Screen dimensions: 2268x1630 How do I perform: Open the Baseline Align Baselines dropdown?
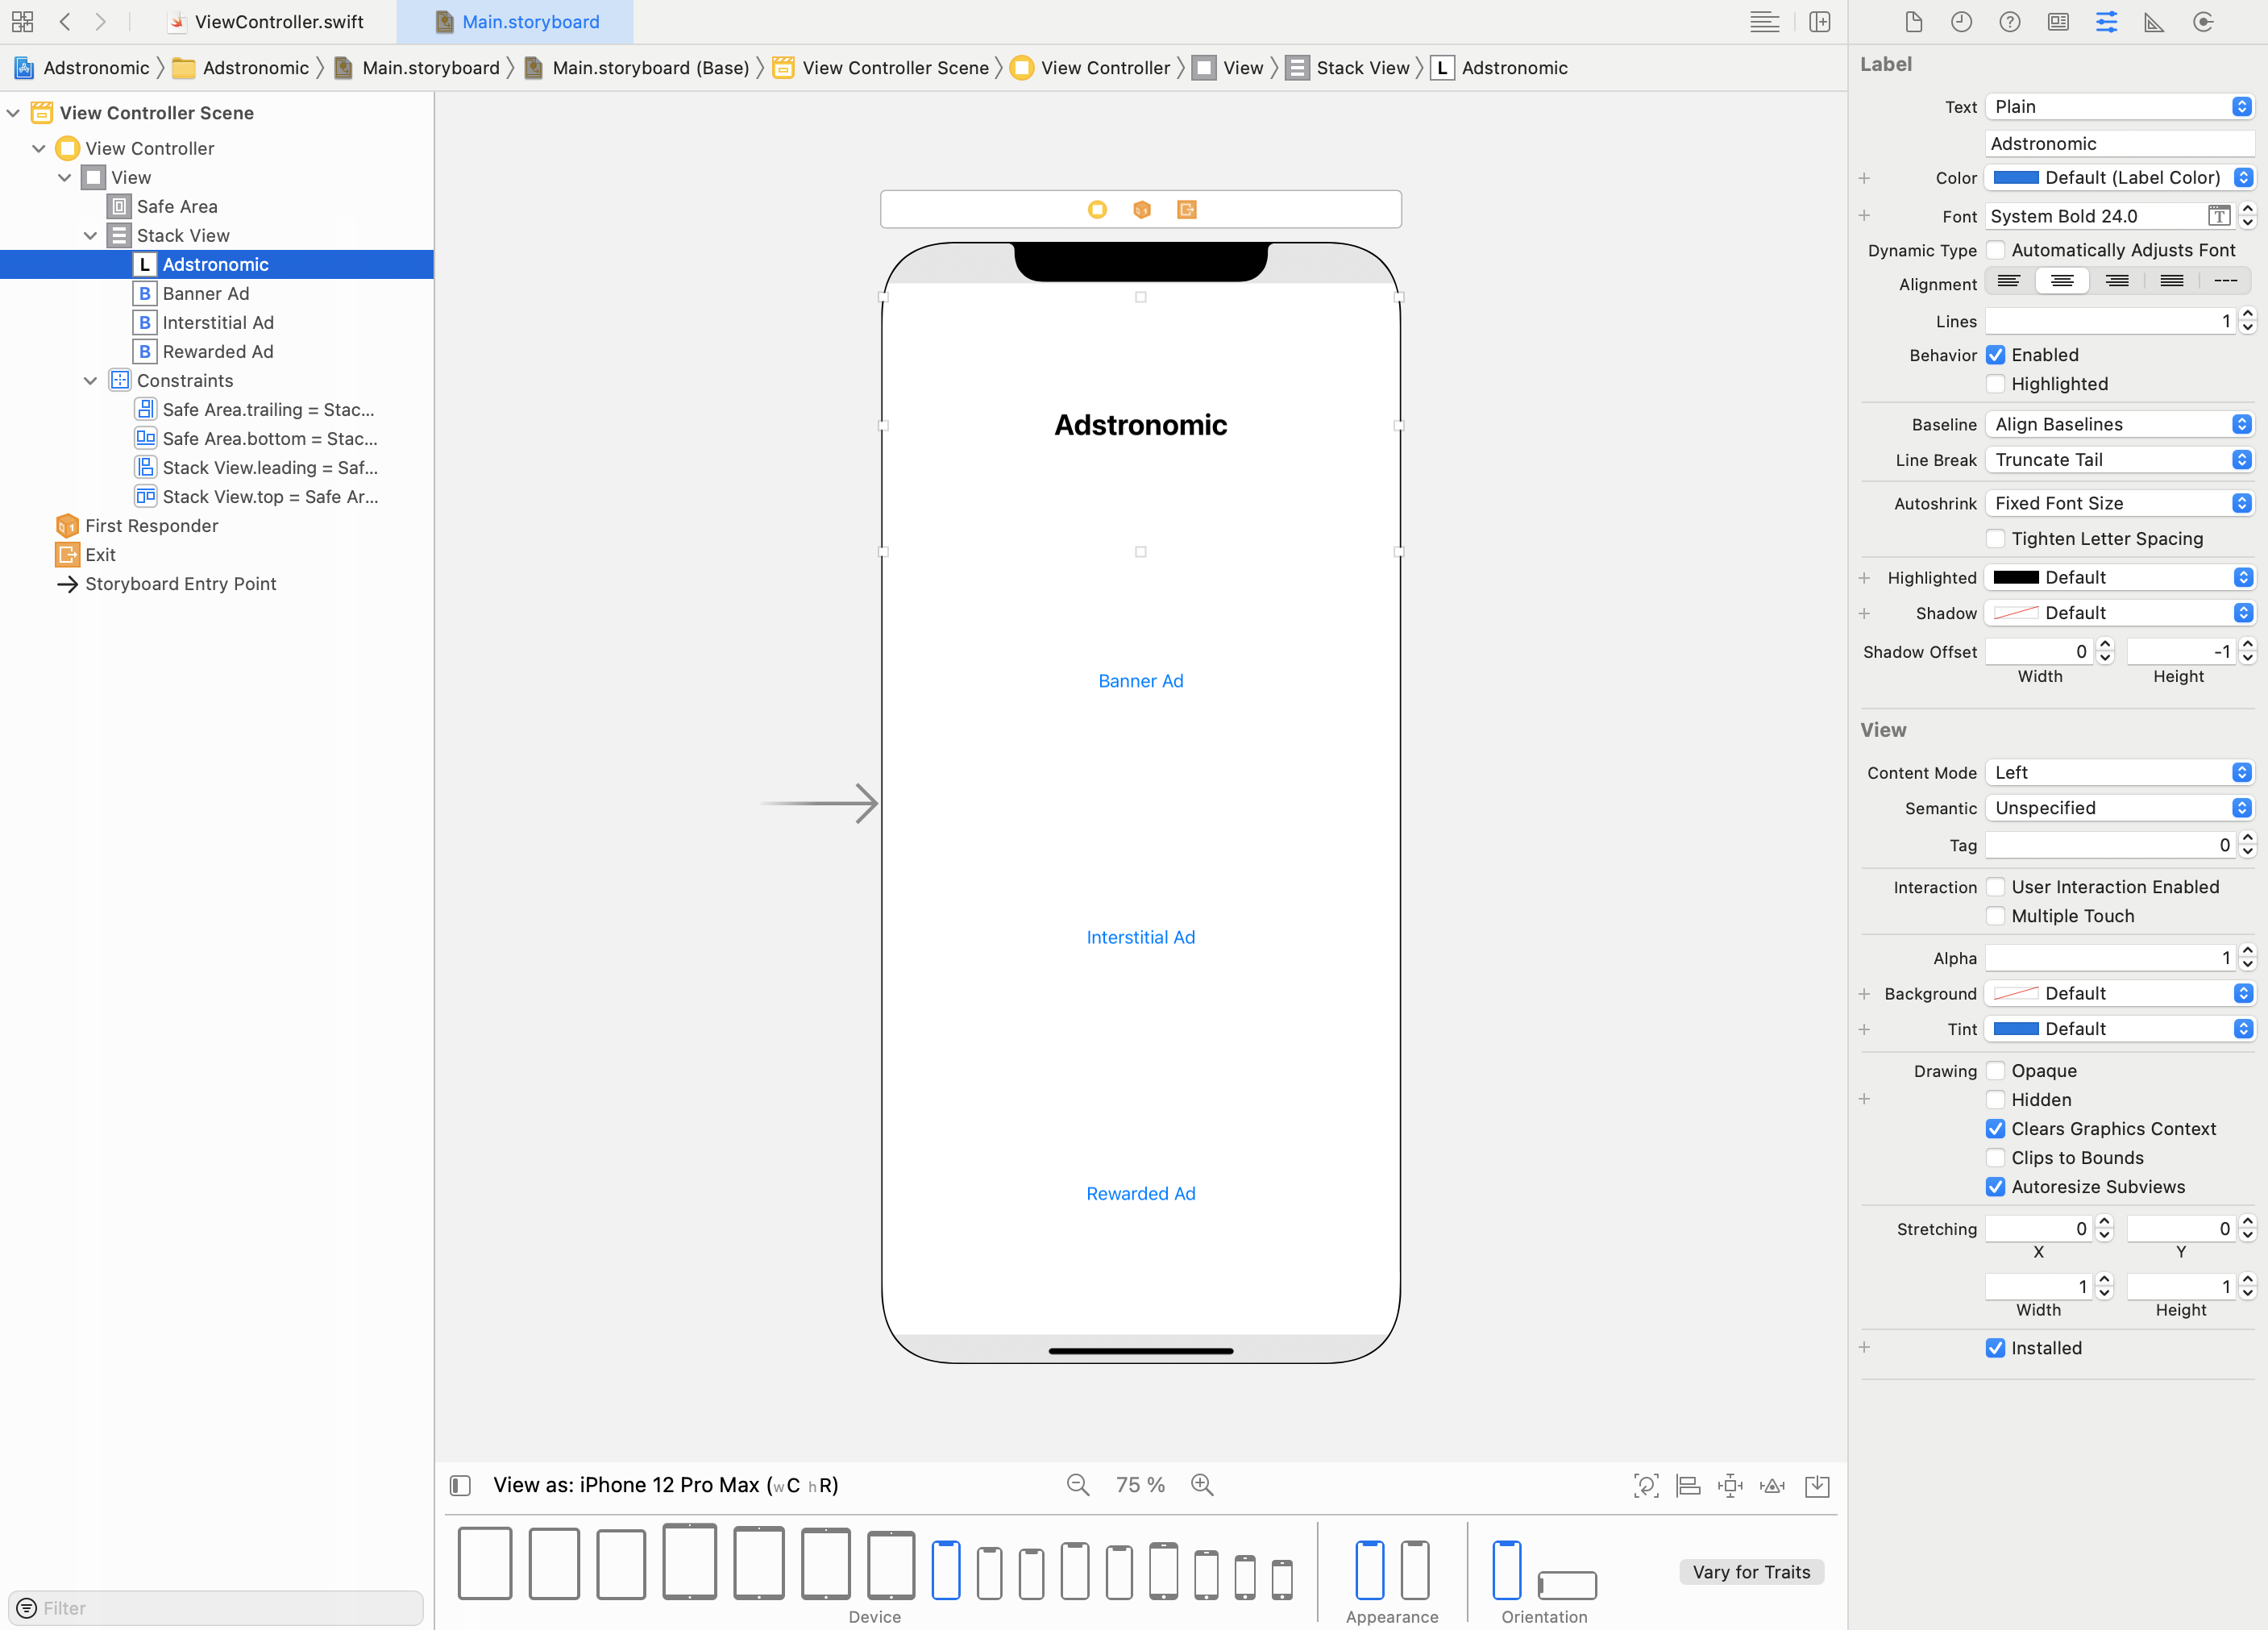[x=2119, y=424]
